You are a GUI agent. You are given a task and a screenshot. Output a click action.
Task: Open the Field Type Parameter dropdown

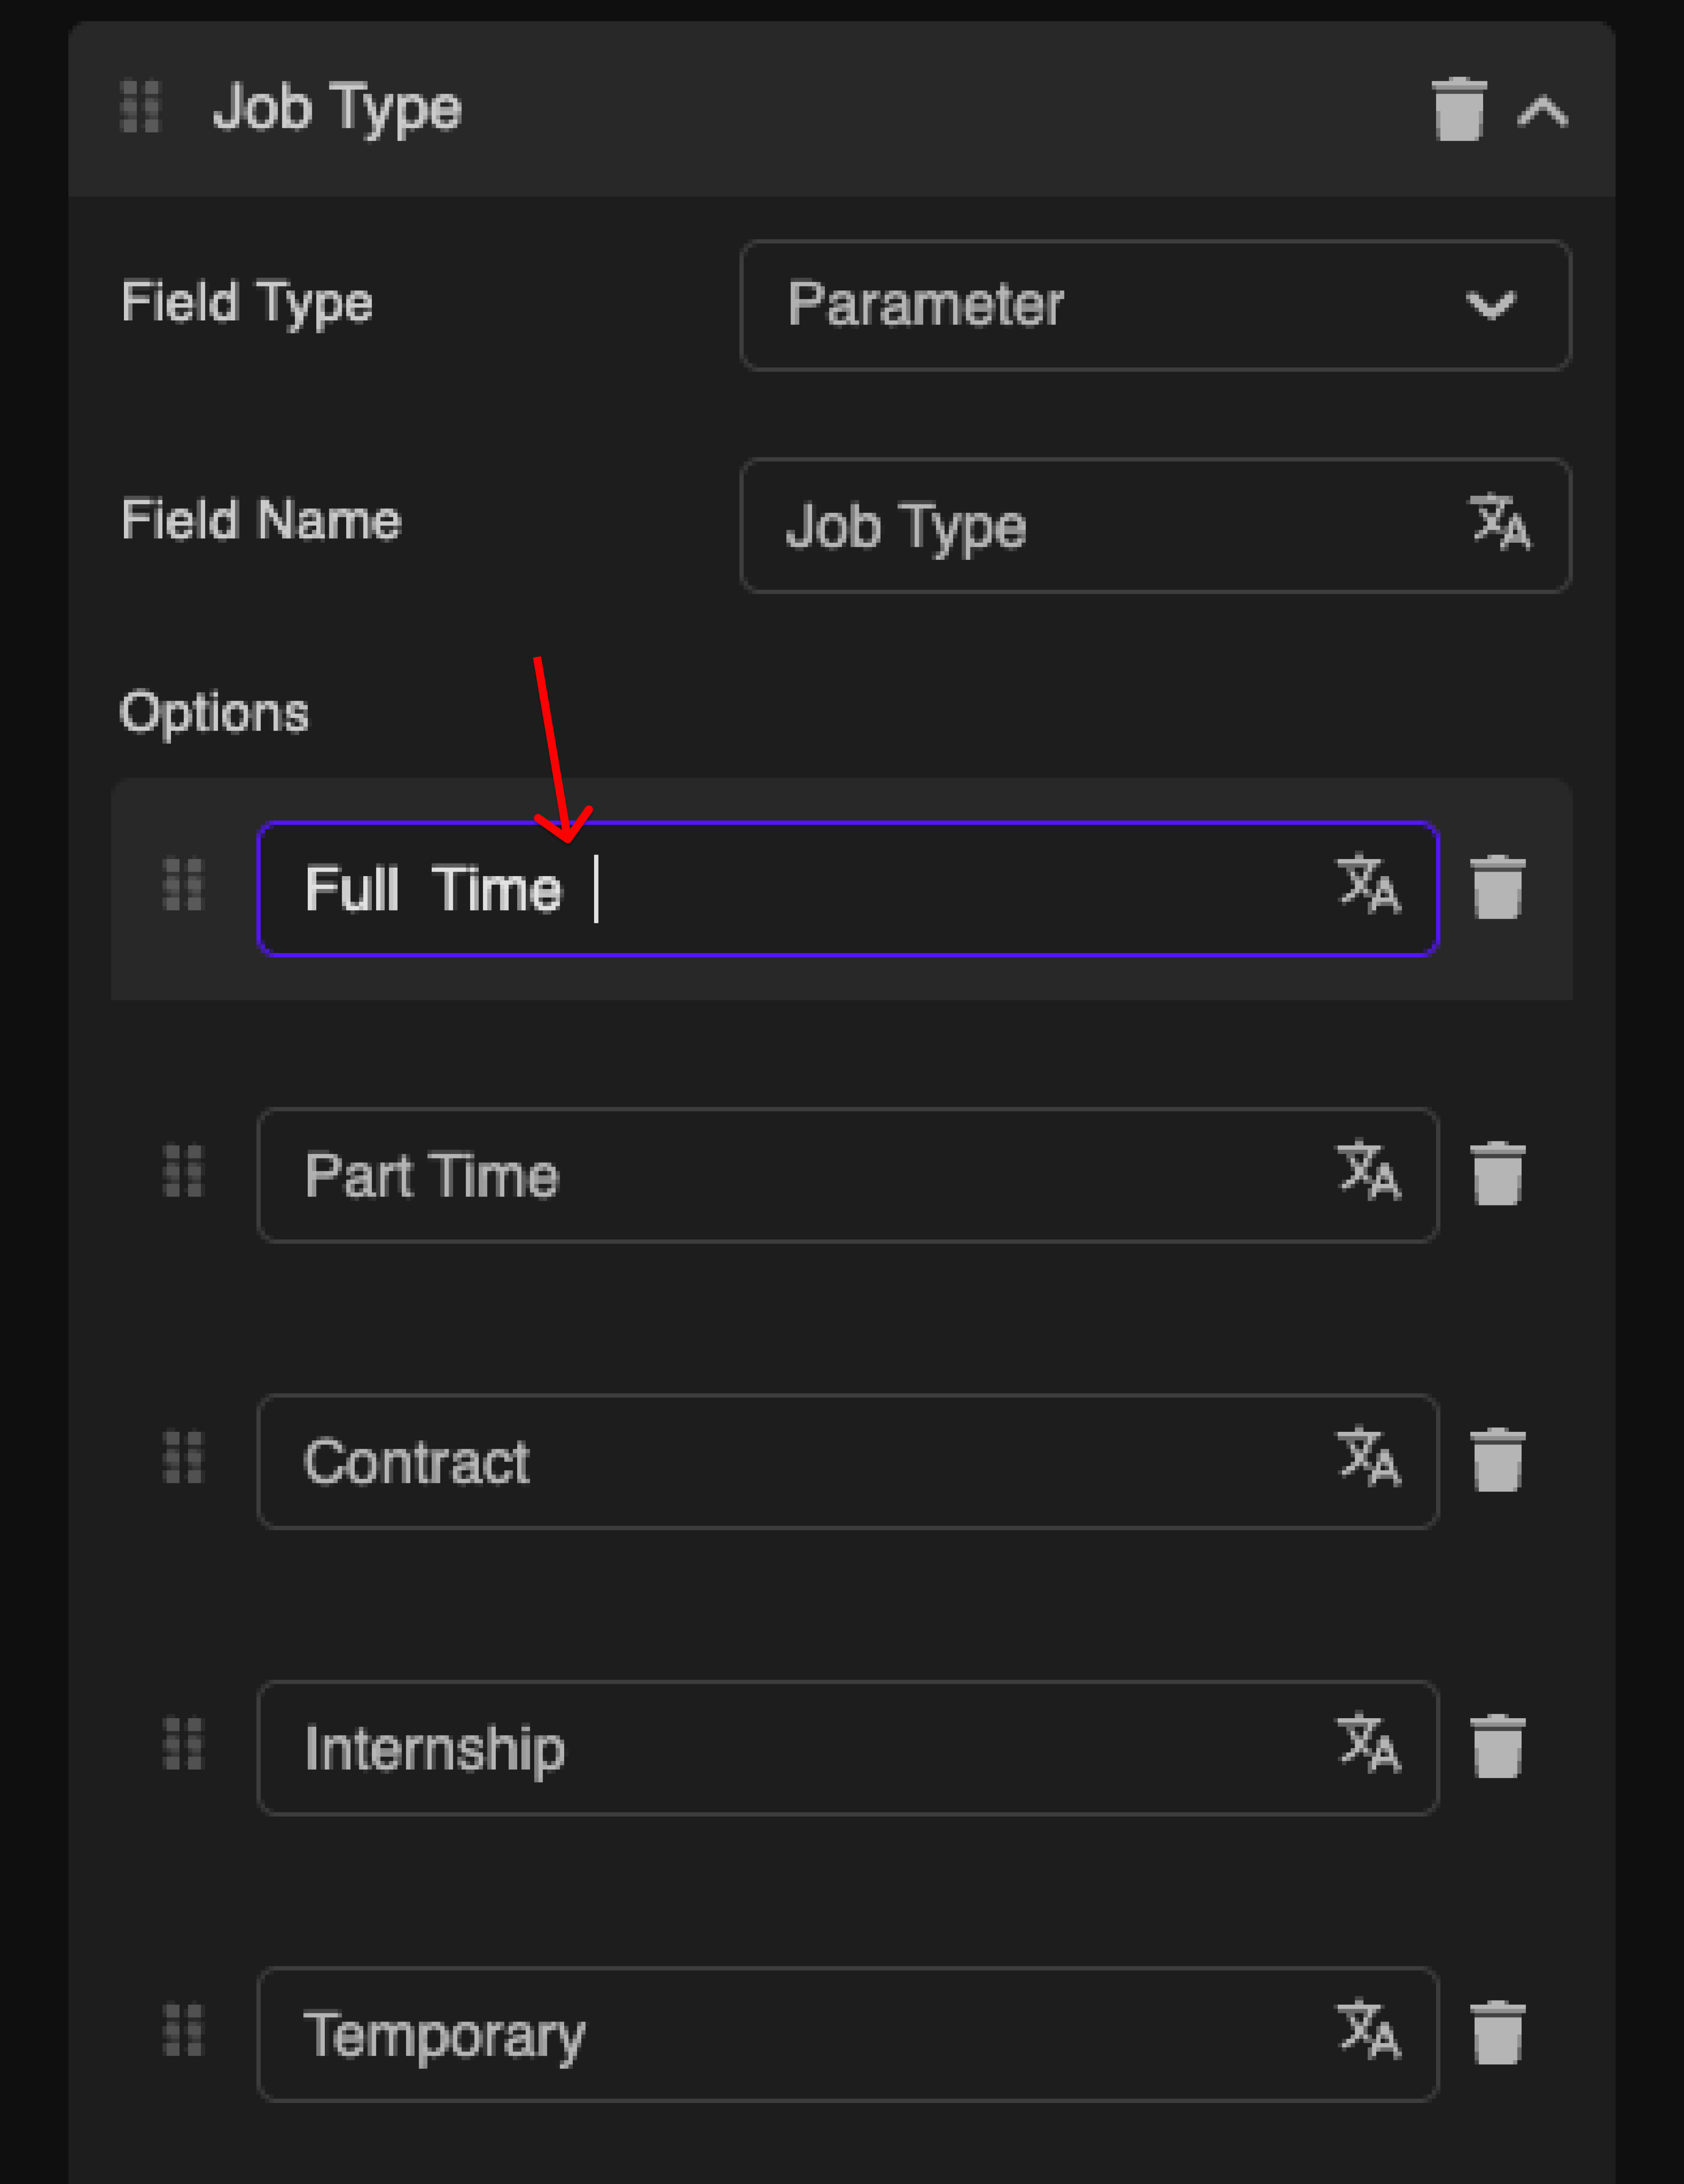coord(1155,304)
